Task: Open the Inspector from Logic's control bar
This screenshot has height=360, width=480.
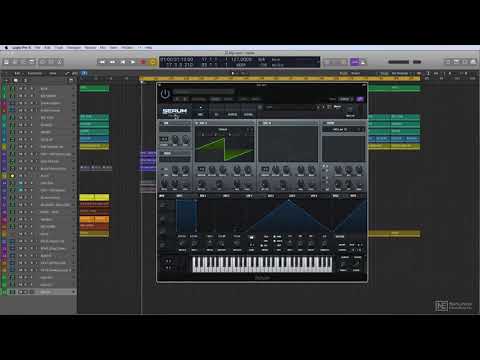Action: (x=15, y=62)
